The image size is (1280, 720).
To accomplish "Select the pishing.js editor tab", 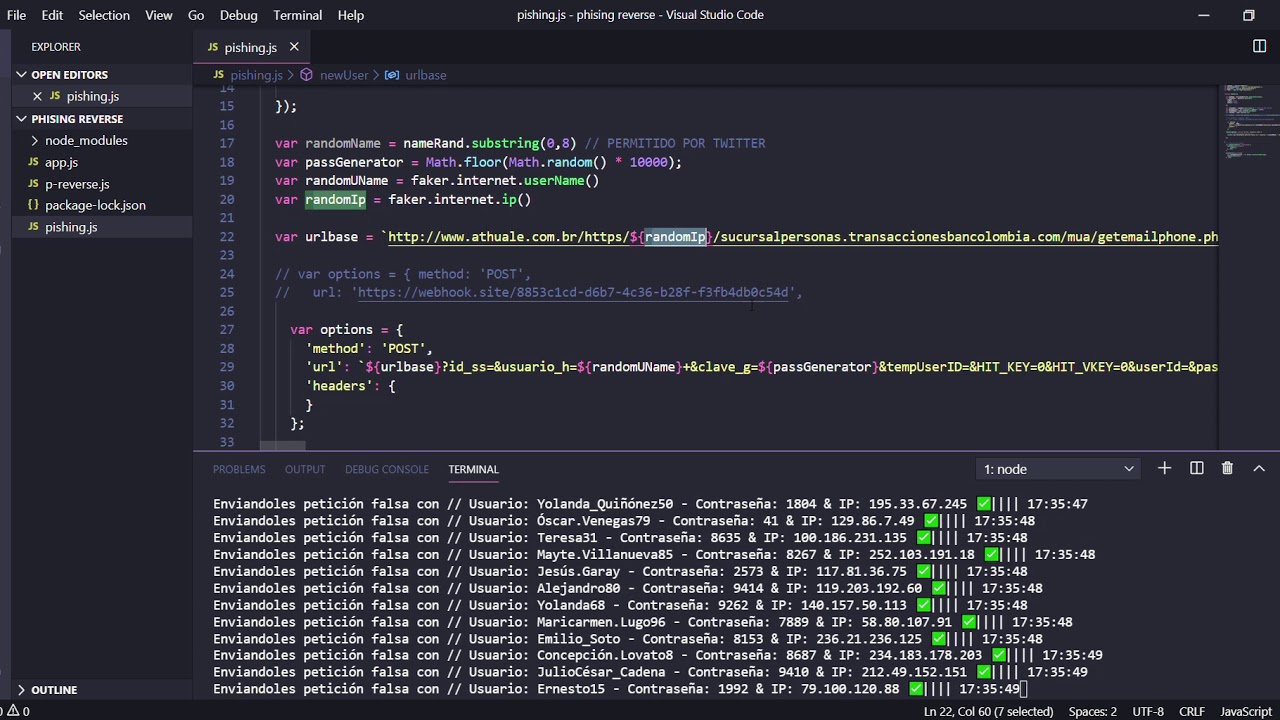I will (252, 47).
